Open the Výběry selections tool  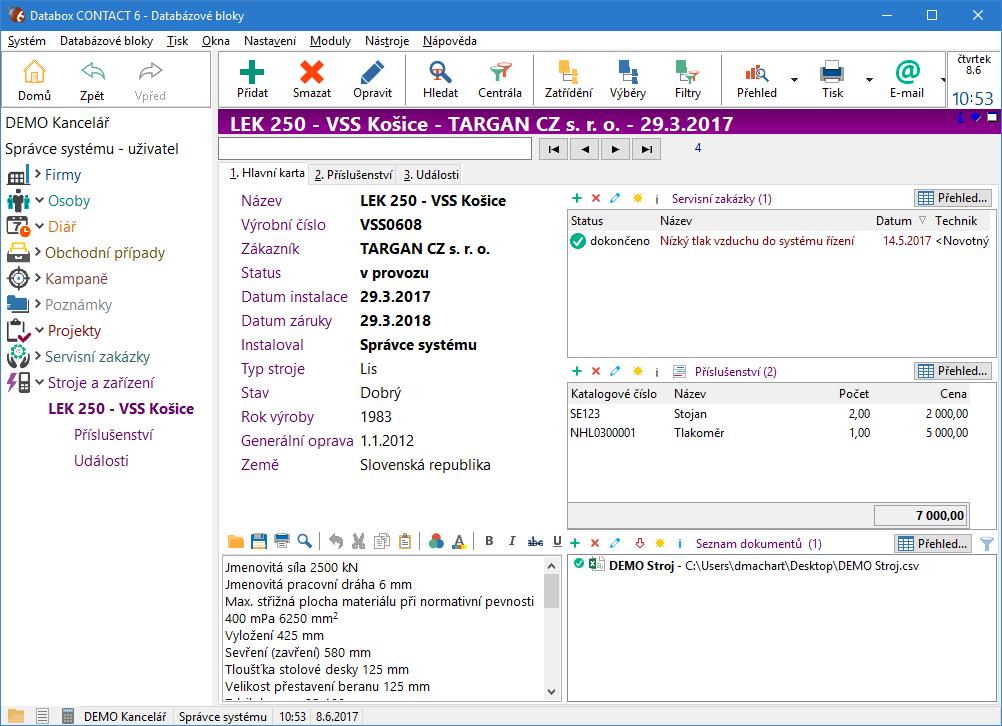pos(628,79)
